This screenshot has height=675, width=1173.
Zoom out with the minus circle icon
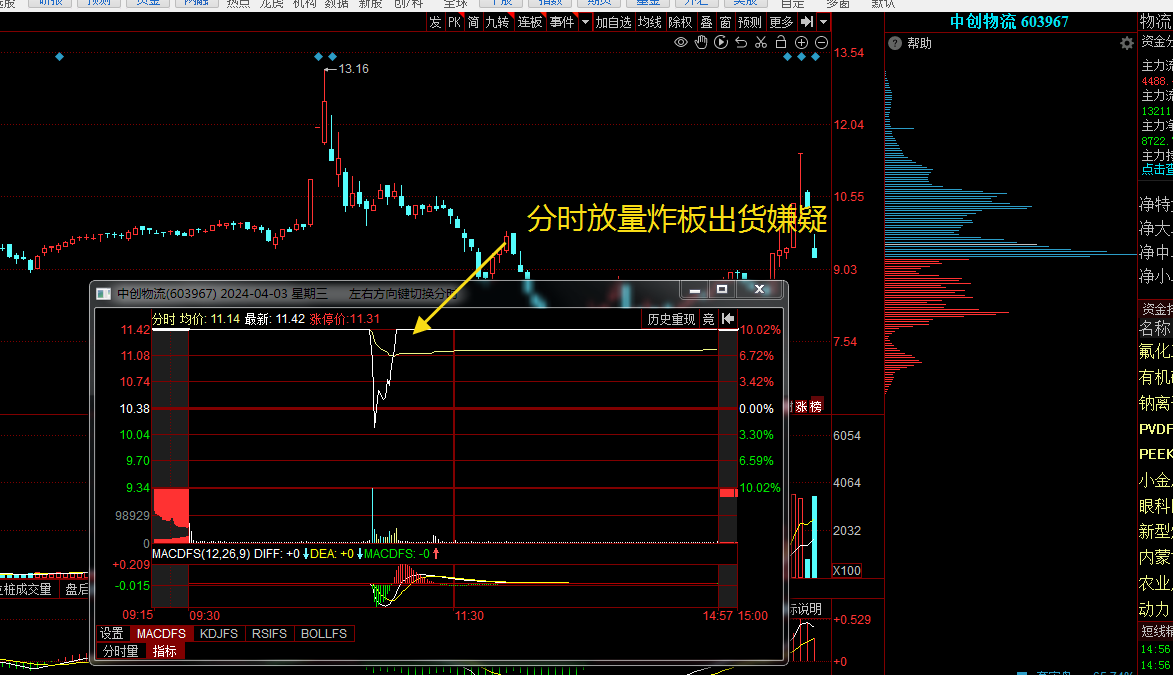coord(821,43)
